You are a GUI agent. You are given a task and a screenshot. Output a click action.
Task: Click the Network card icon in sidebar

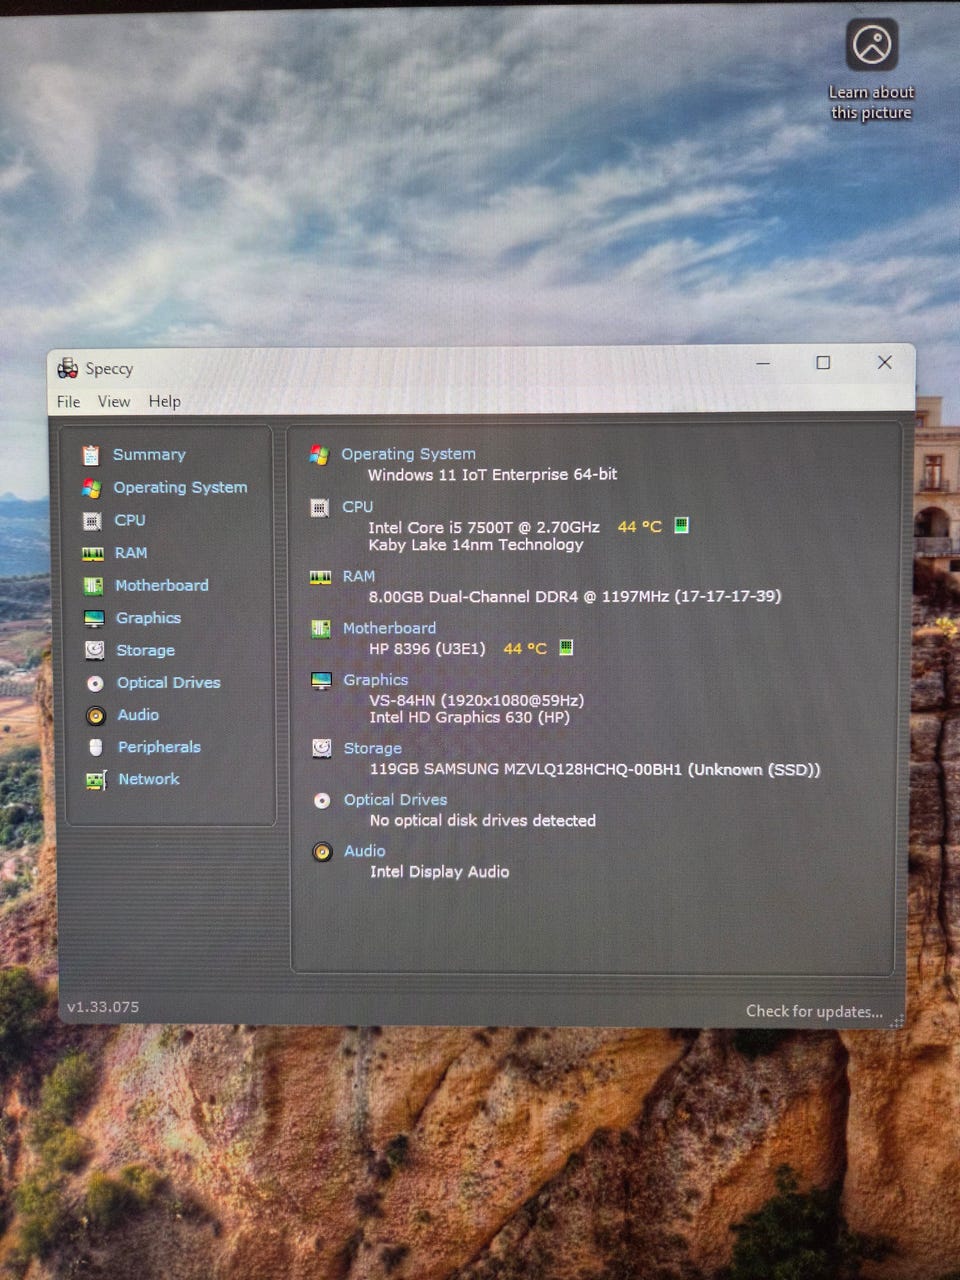96,780
